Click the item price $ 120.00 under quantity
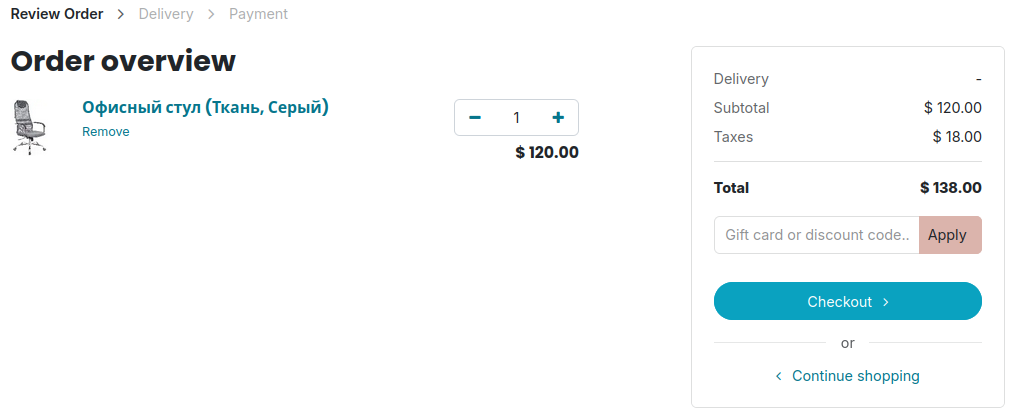1015x417 pixels. (547, 153)
